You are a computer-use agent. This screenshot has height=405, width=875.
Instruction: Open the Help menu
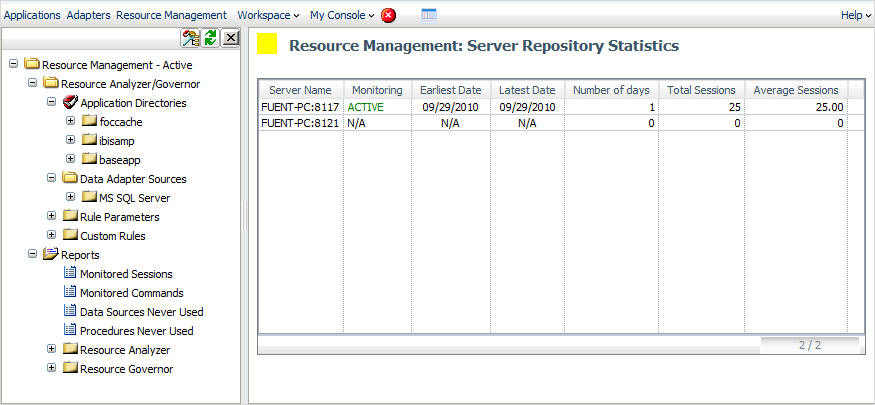[x=853, y=15]
